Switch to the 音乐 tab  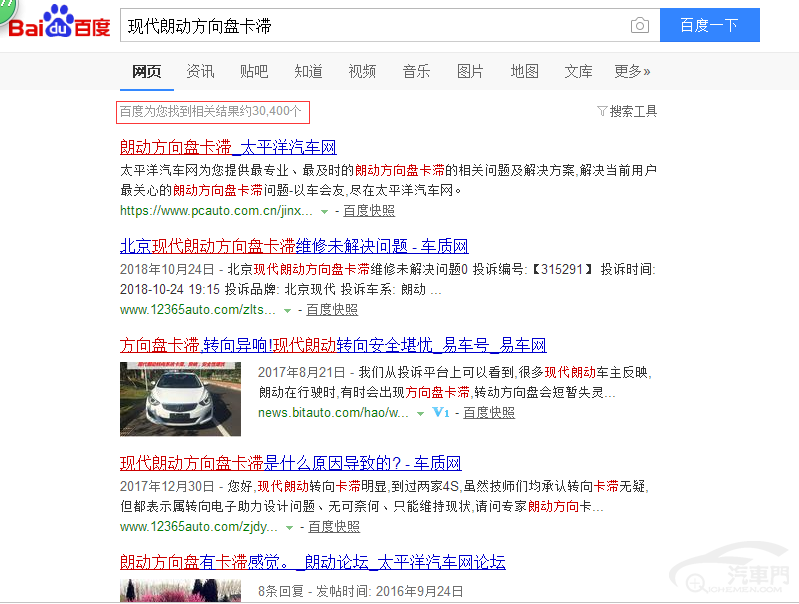coord(416,71)
